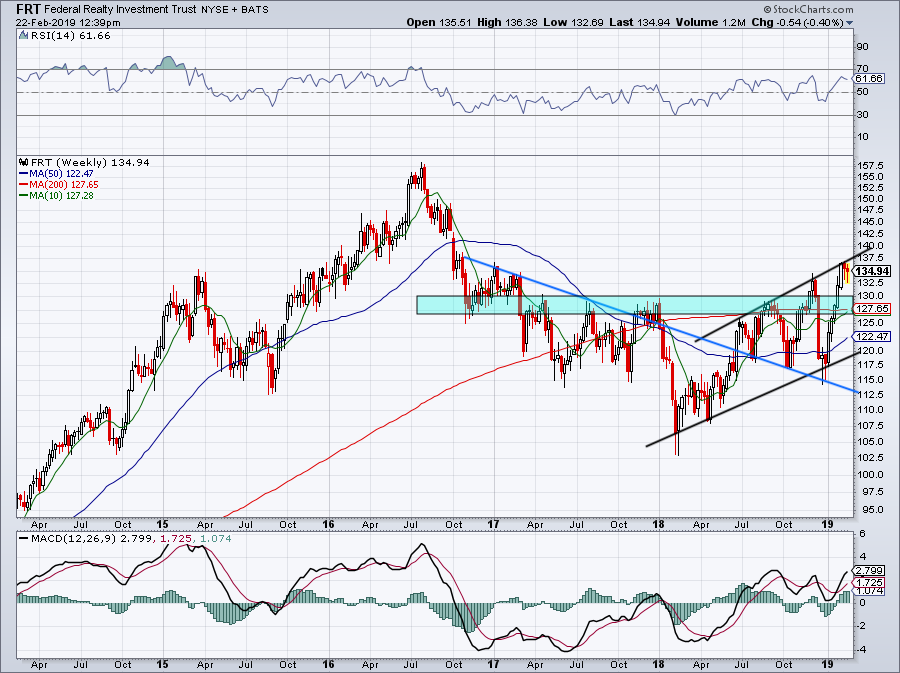Click the 157.5 label on price axis
This screenshot has width=900, height=673.
pyautogui.click(x=870, y=166)
